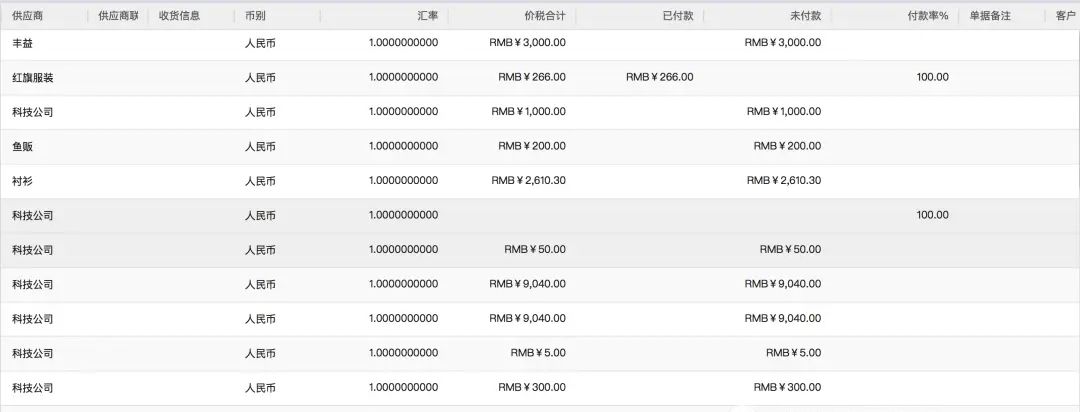The image size is (1080, 412).
Task: Click the 付款率% column header
Action: pos(928,16)
